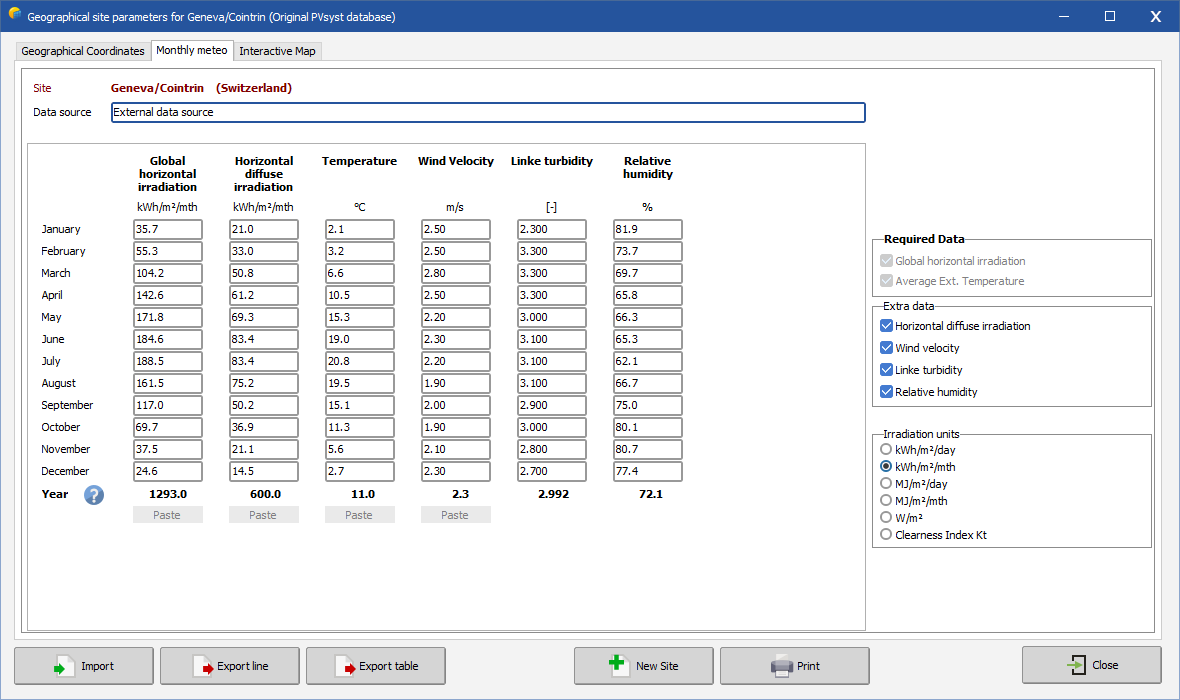The image size is (1180, 700).
Task: Edit July temperature field 20.8
Action: point(360,361)
